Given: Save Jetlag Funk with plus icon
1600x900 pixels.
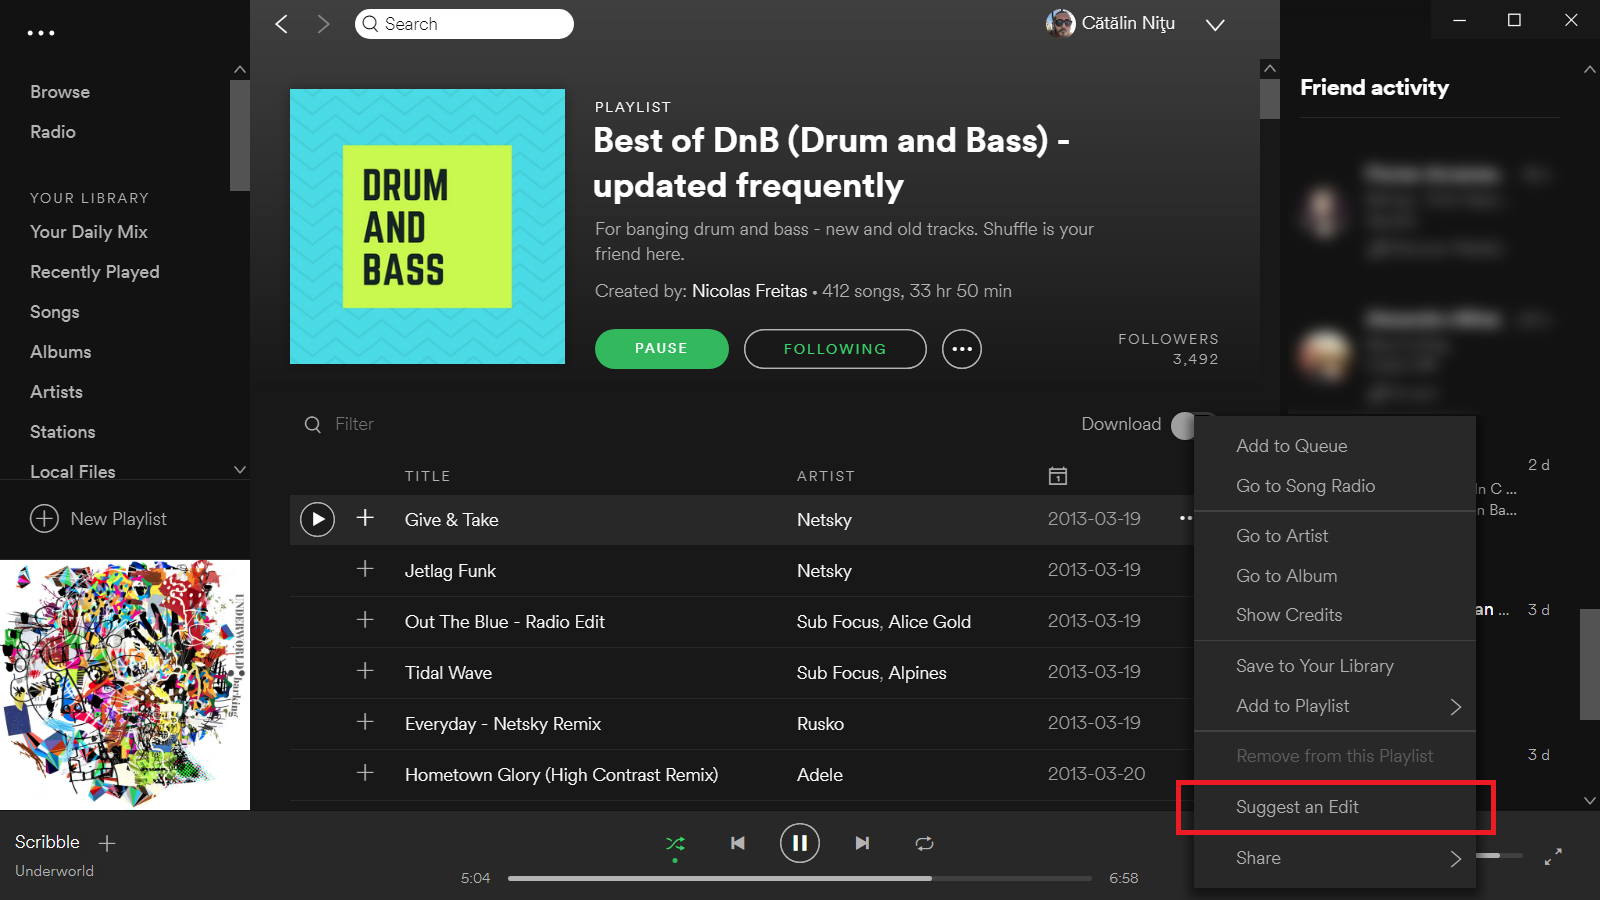Looking at the screenshot, I should click(x=365, y=568).
